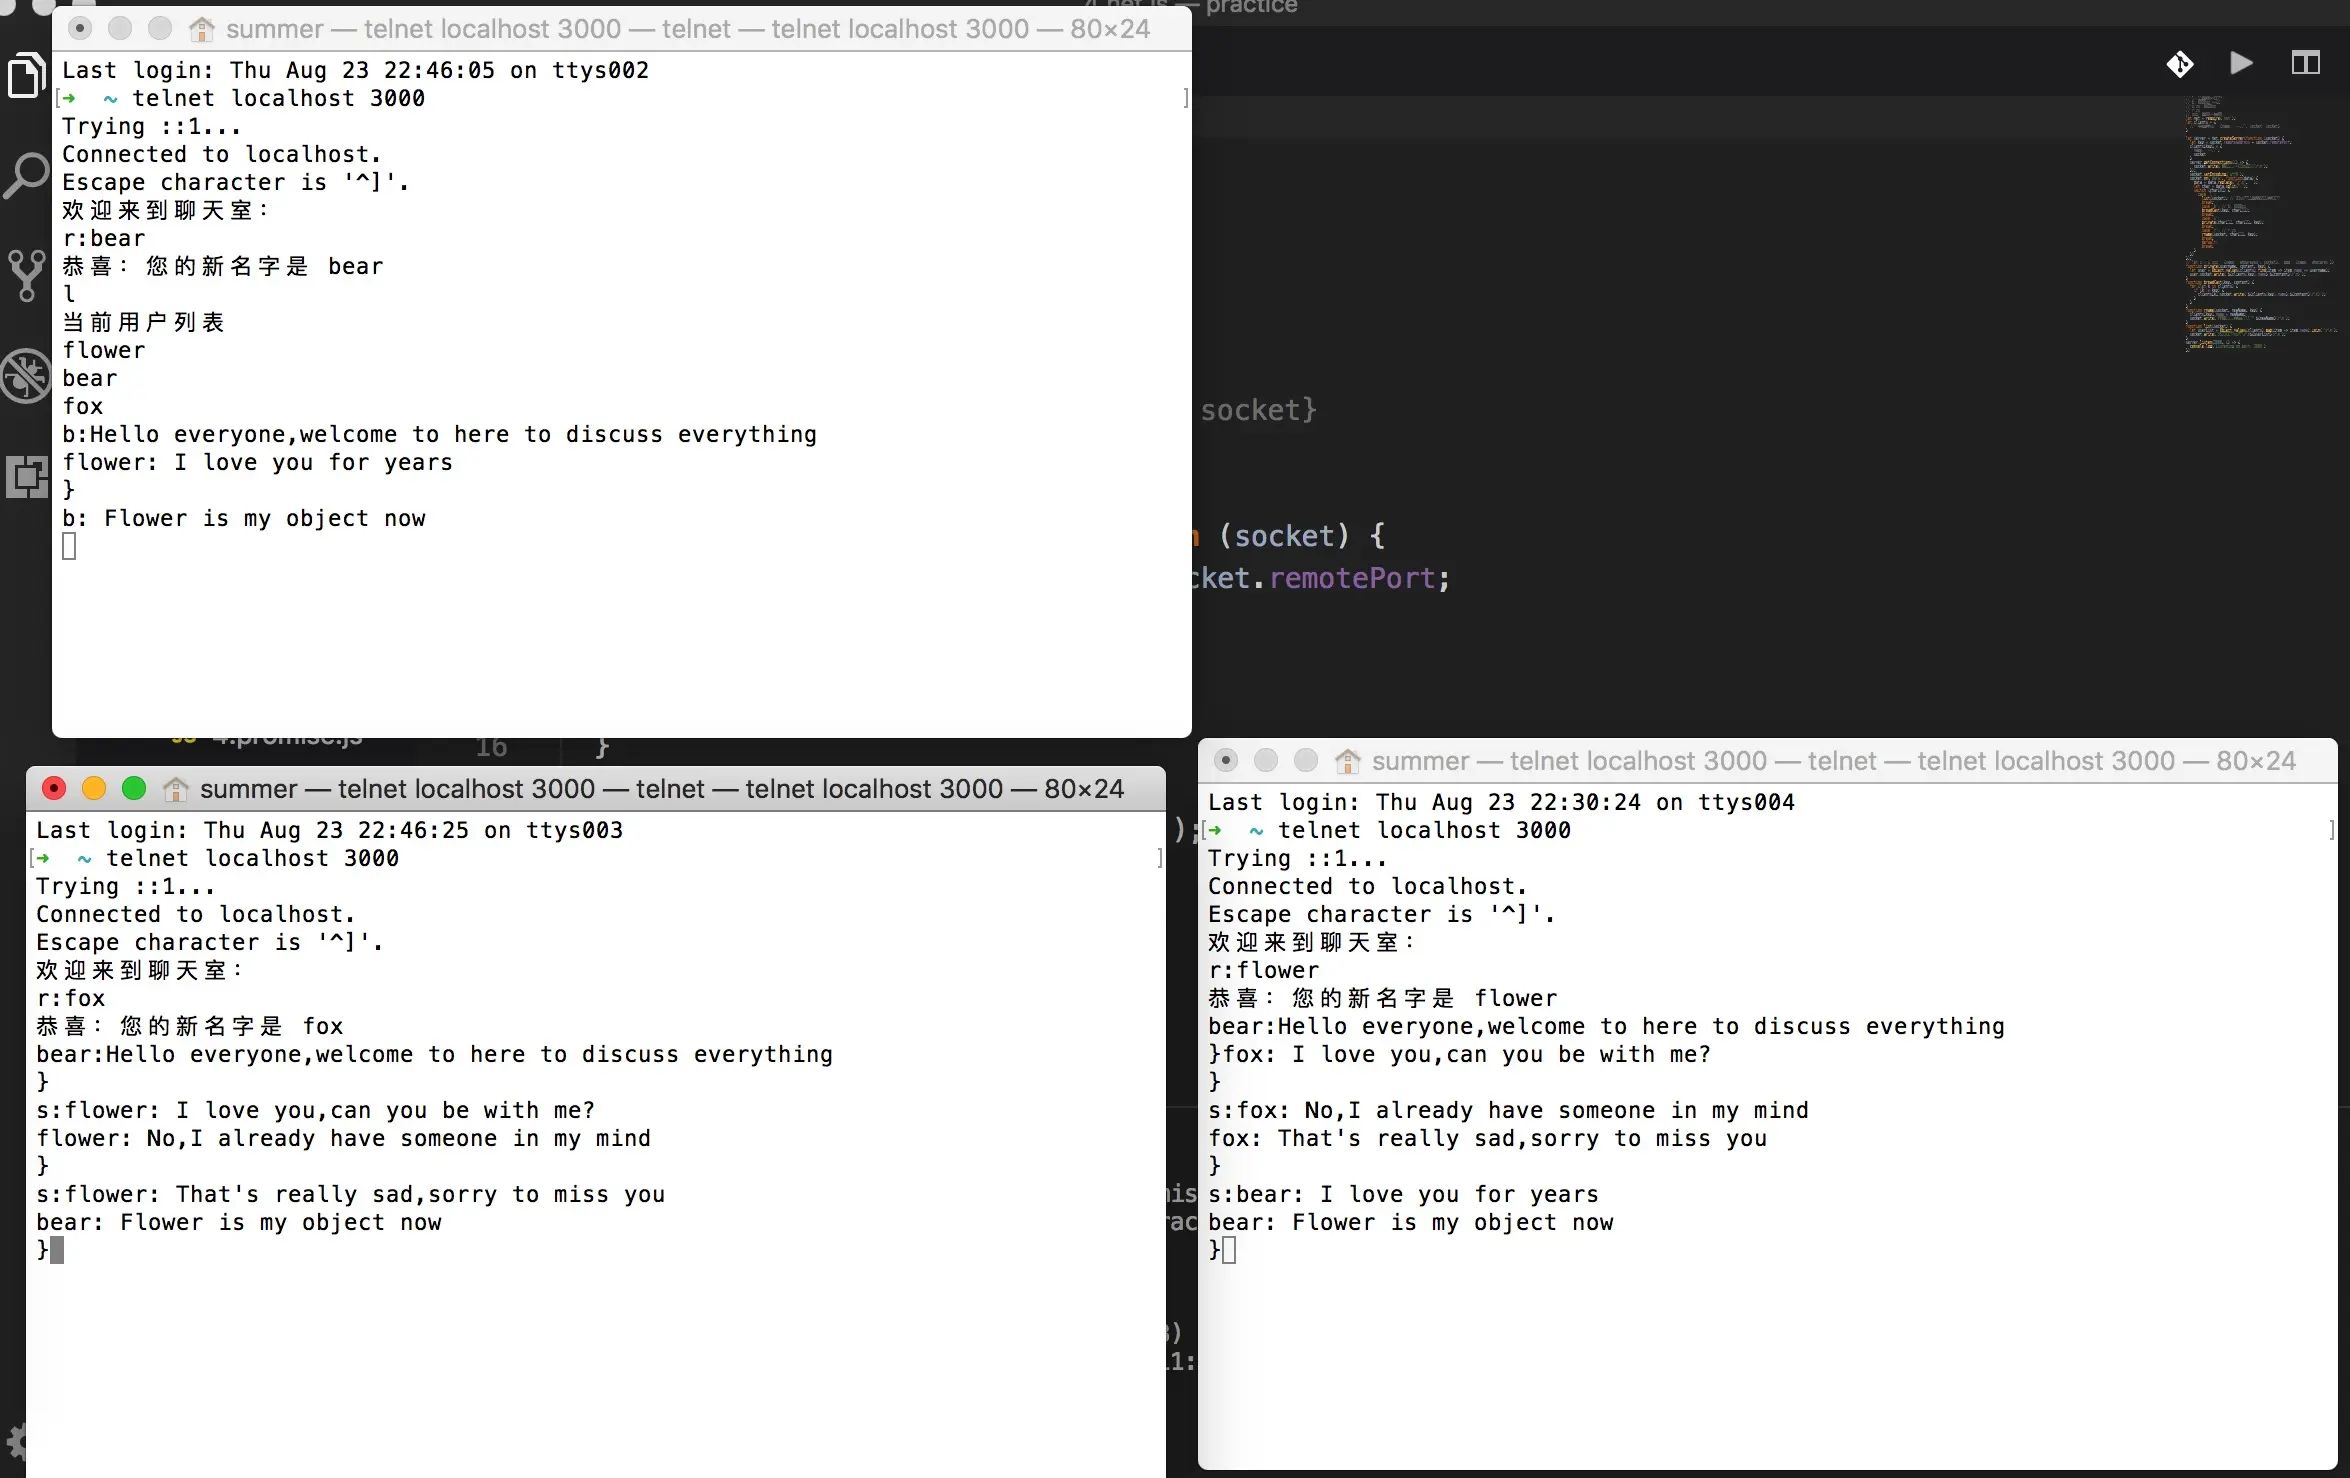2350x1478 pixels.
Task: Open the Extensions icon in activity bar
Action: [26, 476]
